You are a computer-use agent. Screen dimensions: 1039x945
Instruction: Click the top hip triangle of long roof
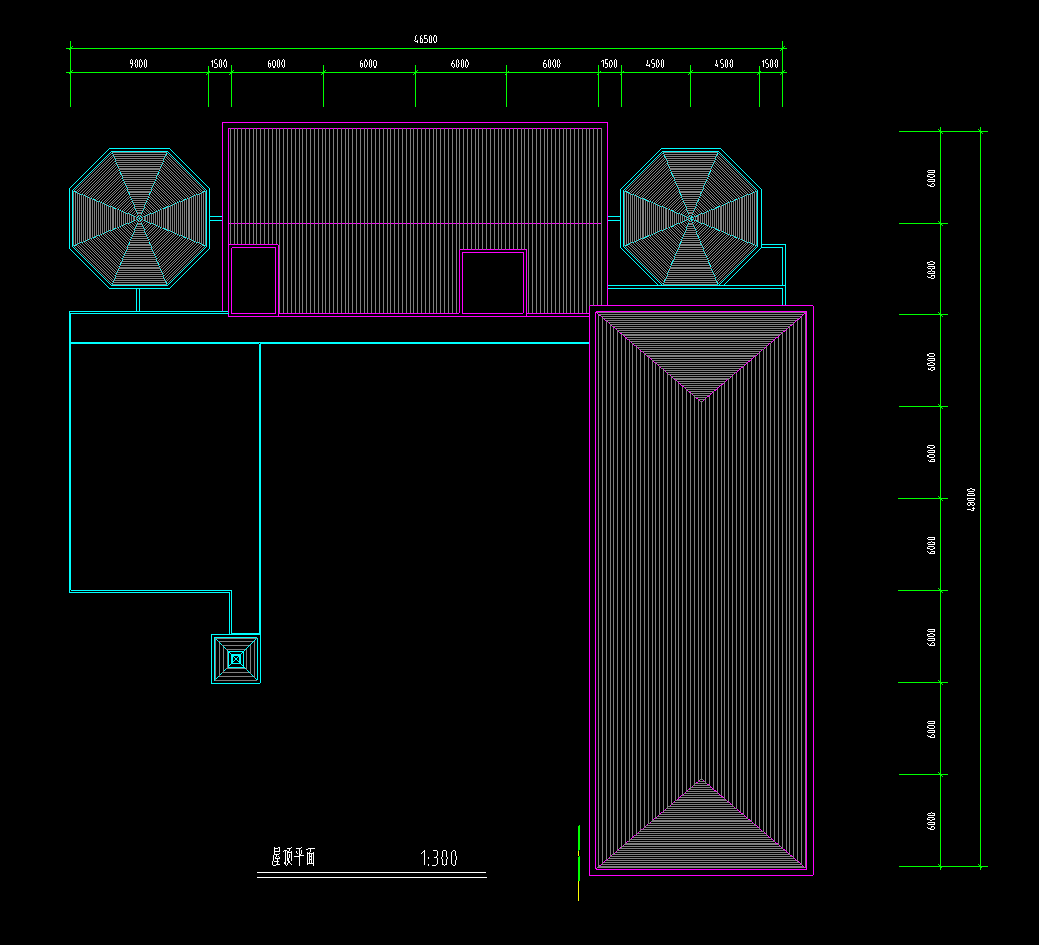pyautogui.click(x=702, y=350)
